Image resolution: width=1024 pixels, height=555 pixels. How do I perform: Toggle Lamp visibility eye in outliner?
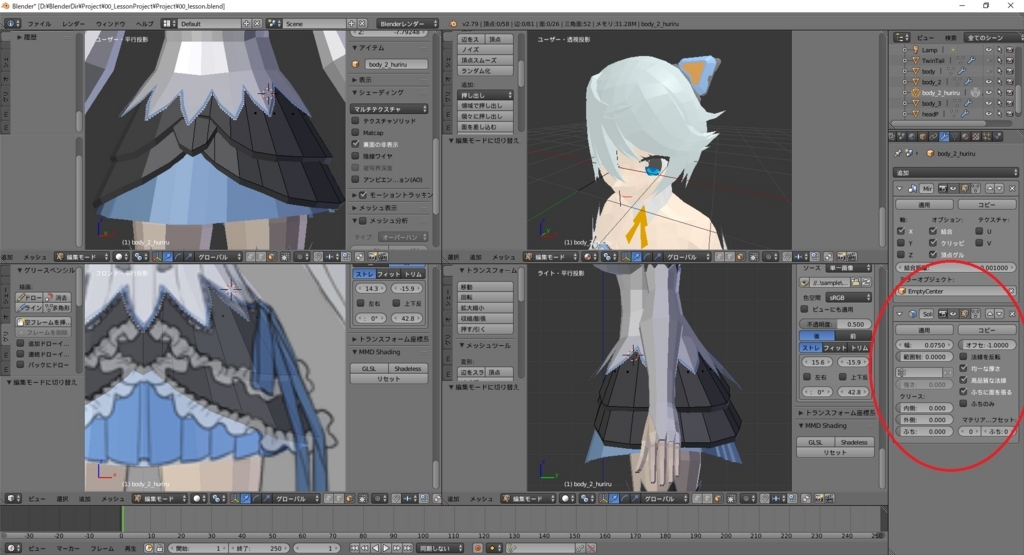point(989,50)
